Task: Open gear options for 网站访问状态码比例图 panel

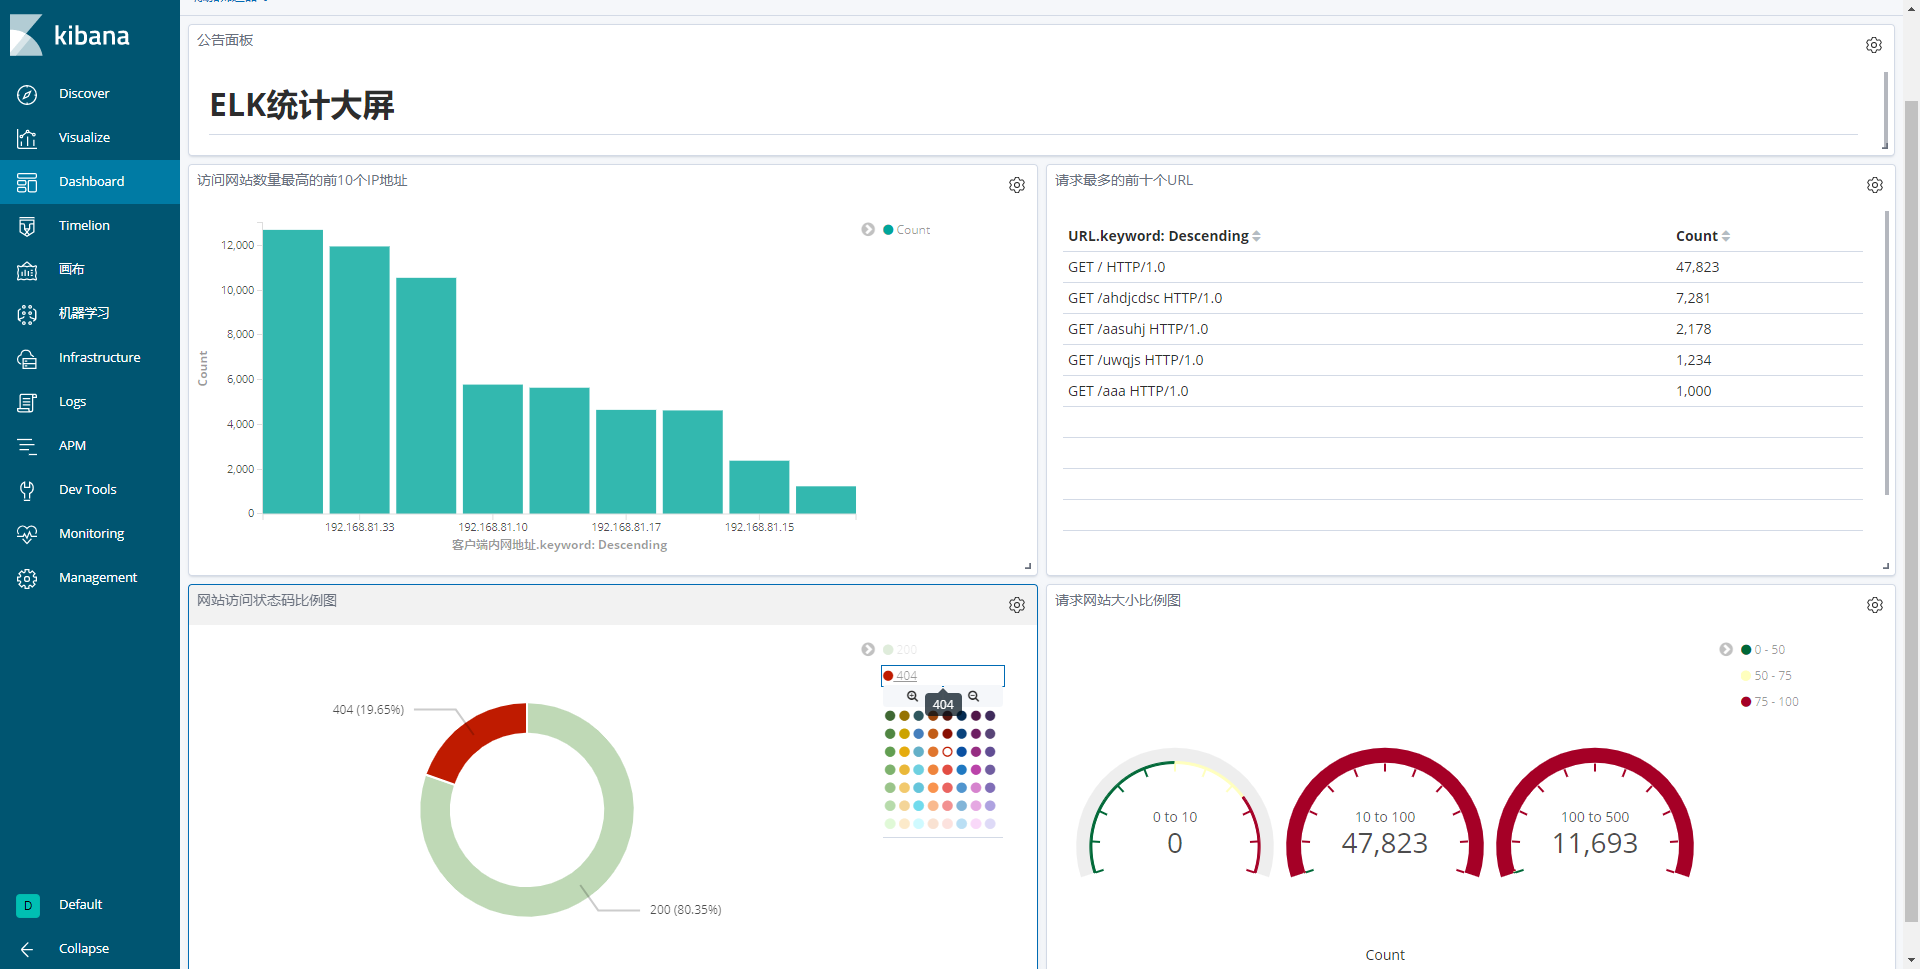Action: 1017,605
